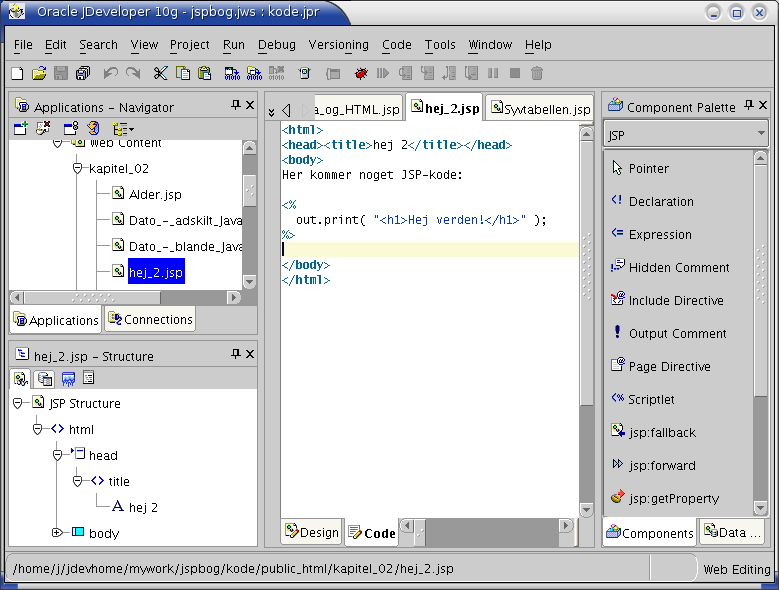Image resolution: width=779 pixels, height=590 pixels.
Task: Pick the Scriptlet component from palette
Action: click(651, 400)
